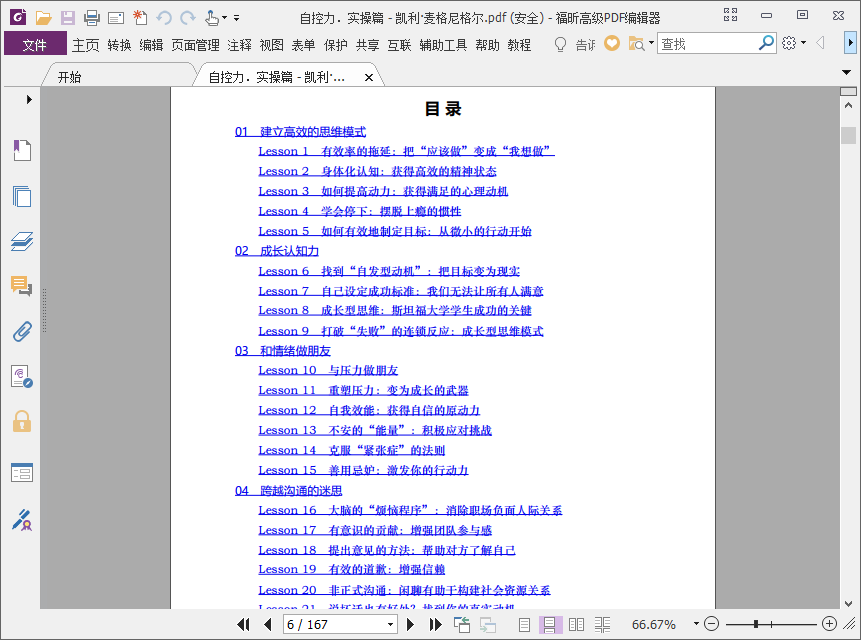
Task: Open the signature pen certificate panel
Action: [22, 520]
